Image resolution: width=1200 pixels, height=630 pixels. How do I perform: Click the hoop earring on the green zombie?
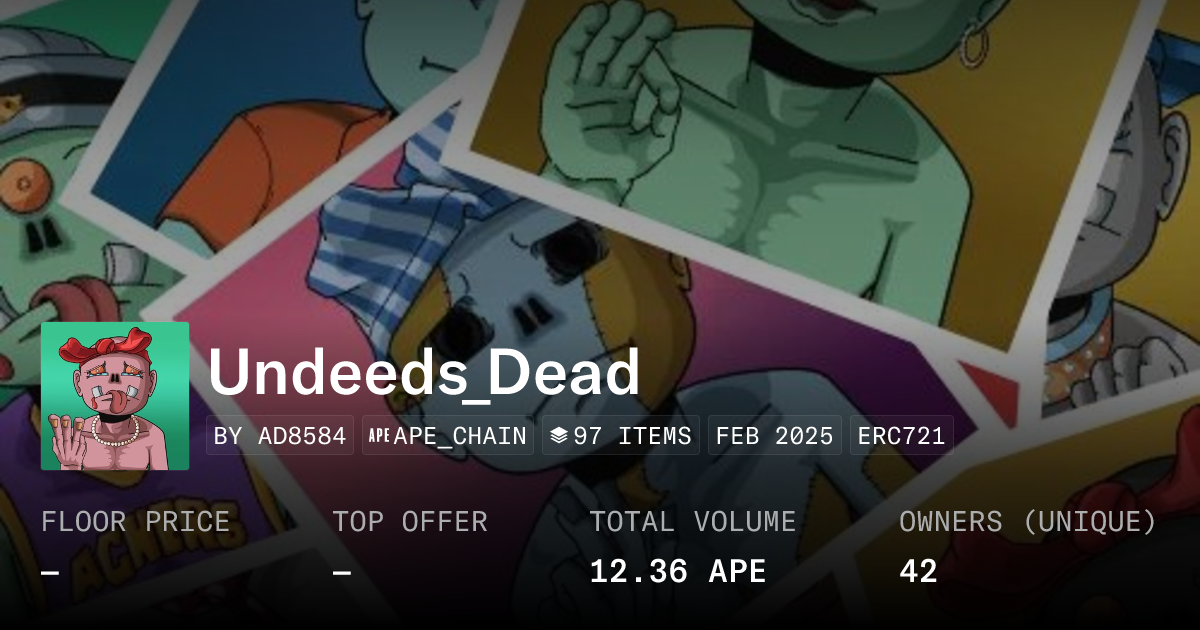click(975, 44)
